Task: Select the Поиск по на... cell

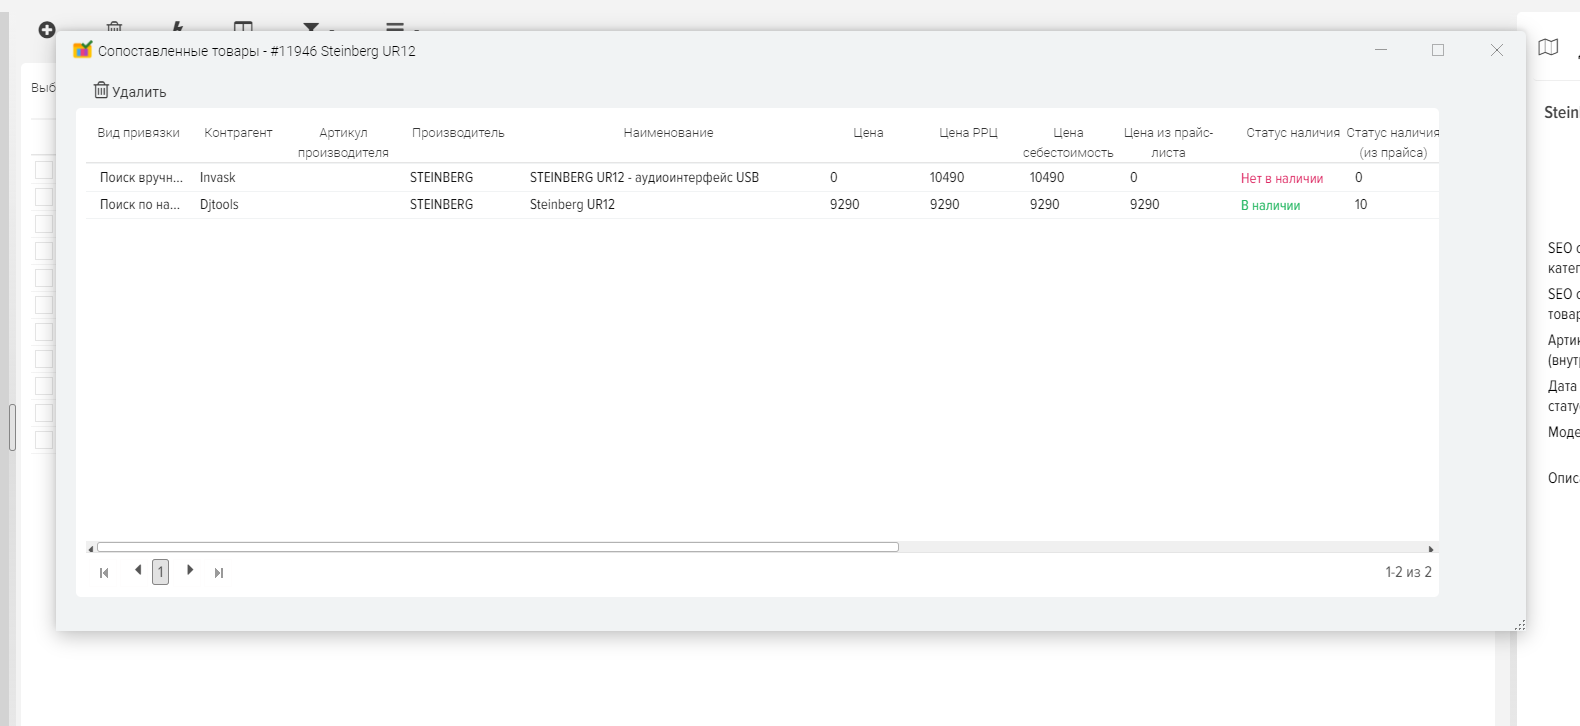Action: (x=140, y=205)
